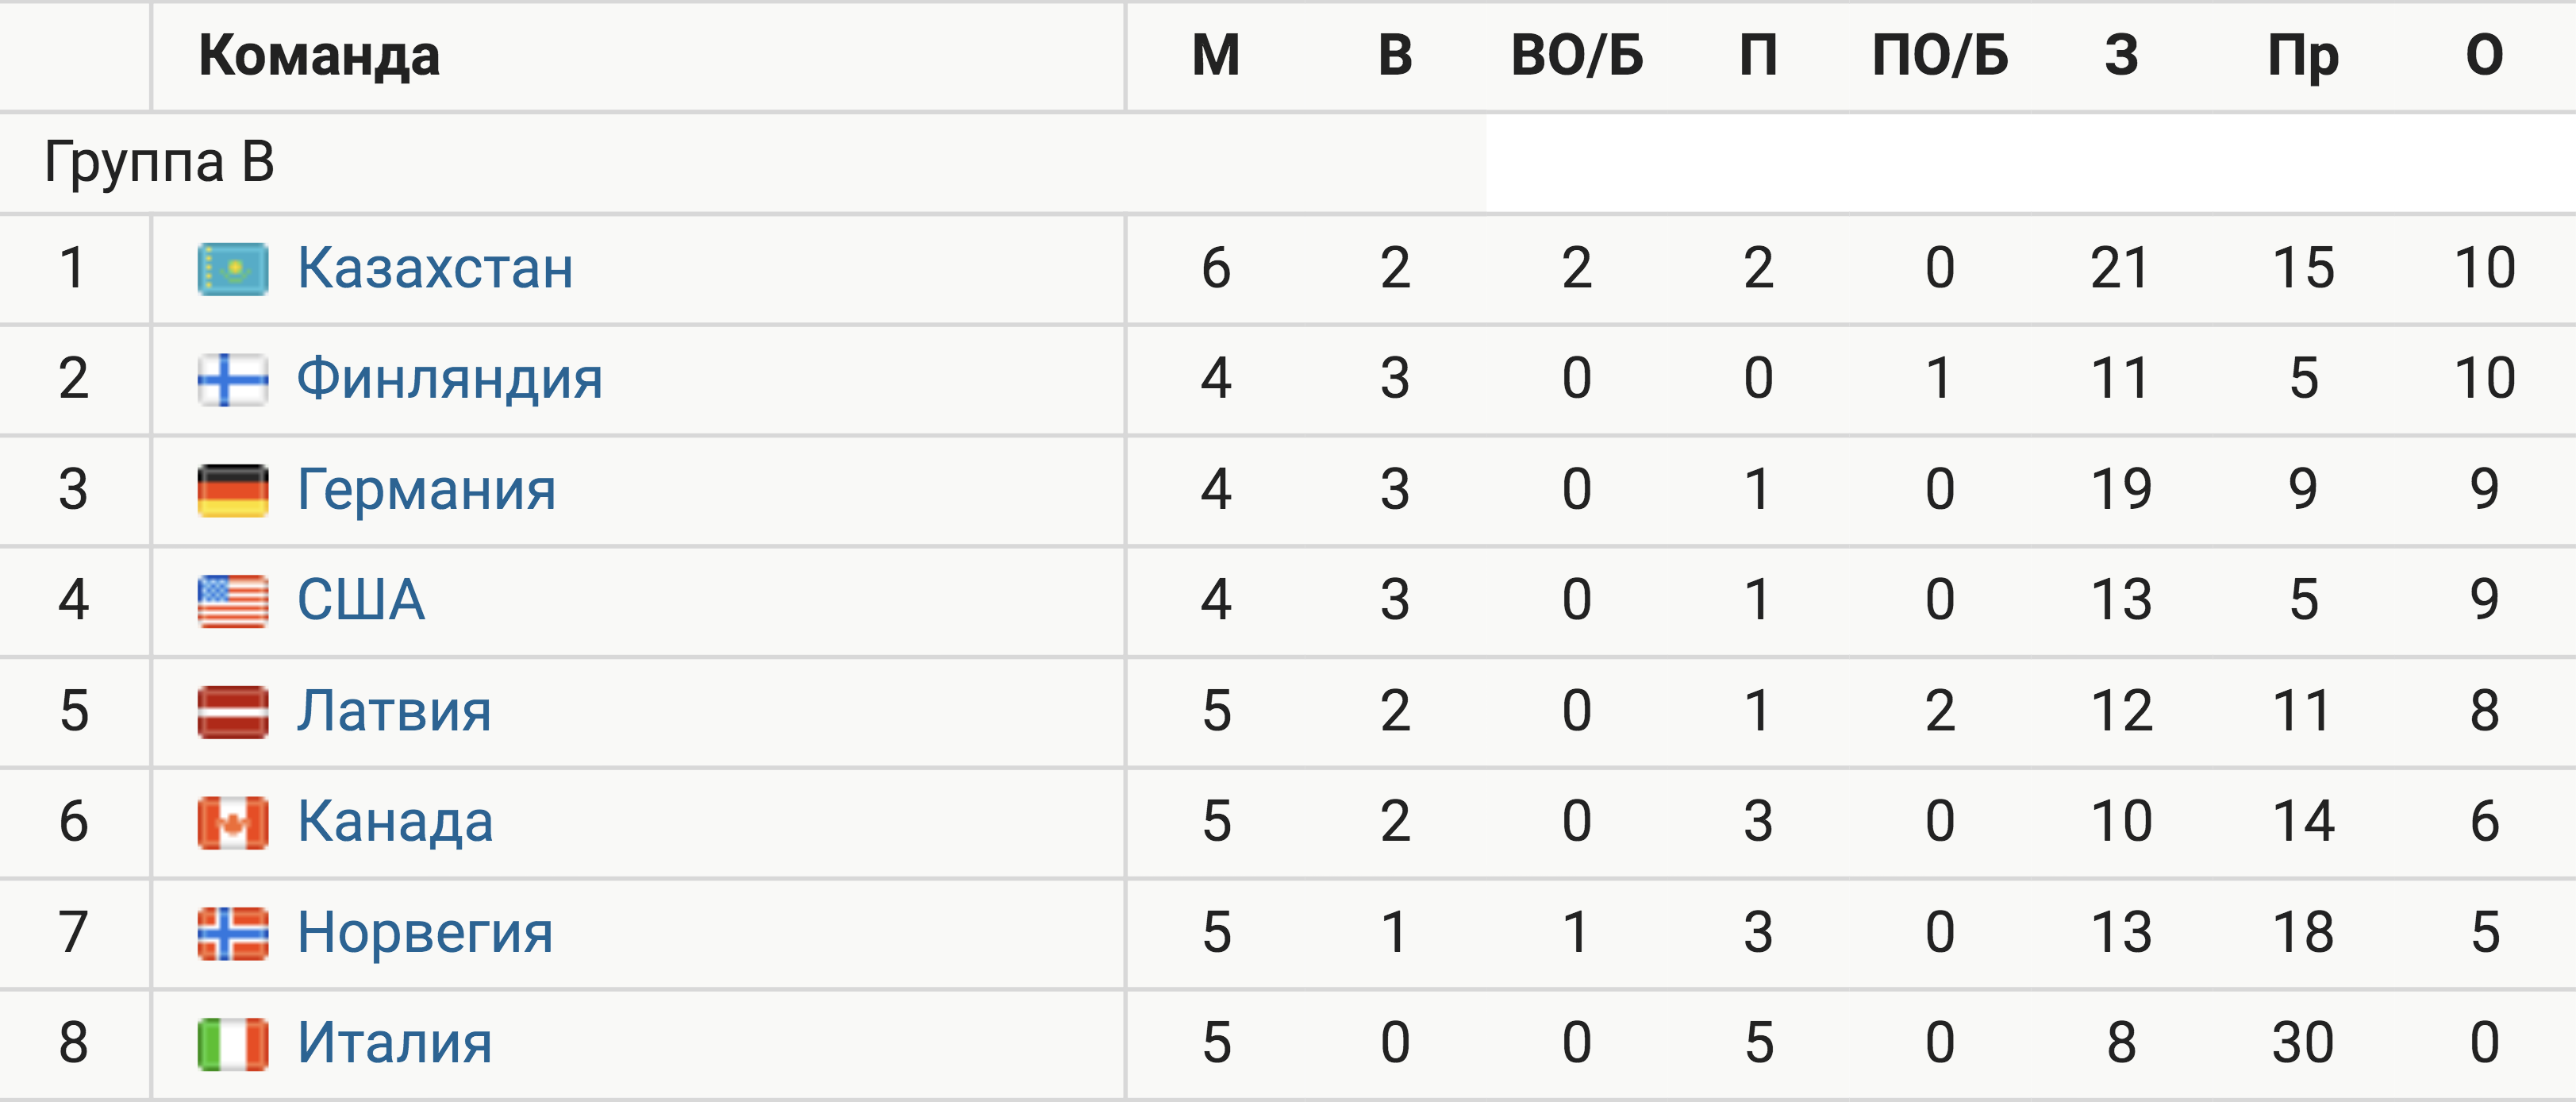2576x1102 pixels.
Task: Click the ВО/Б column header
Action: pos(1577,55)
